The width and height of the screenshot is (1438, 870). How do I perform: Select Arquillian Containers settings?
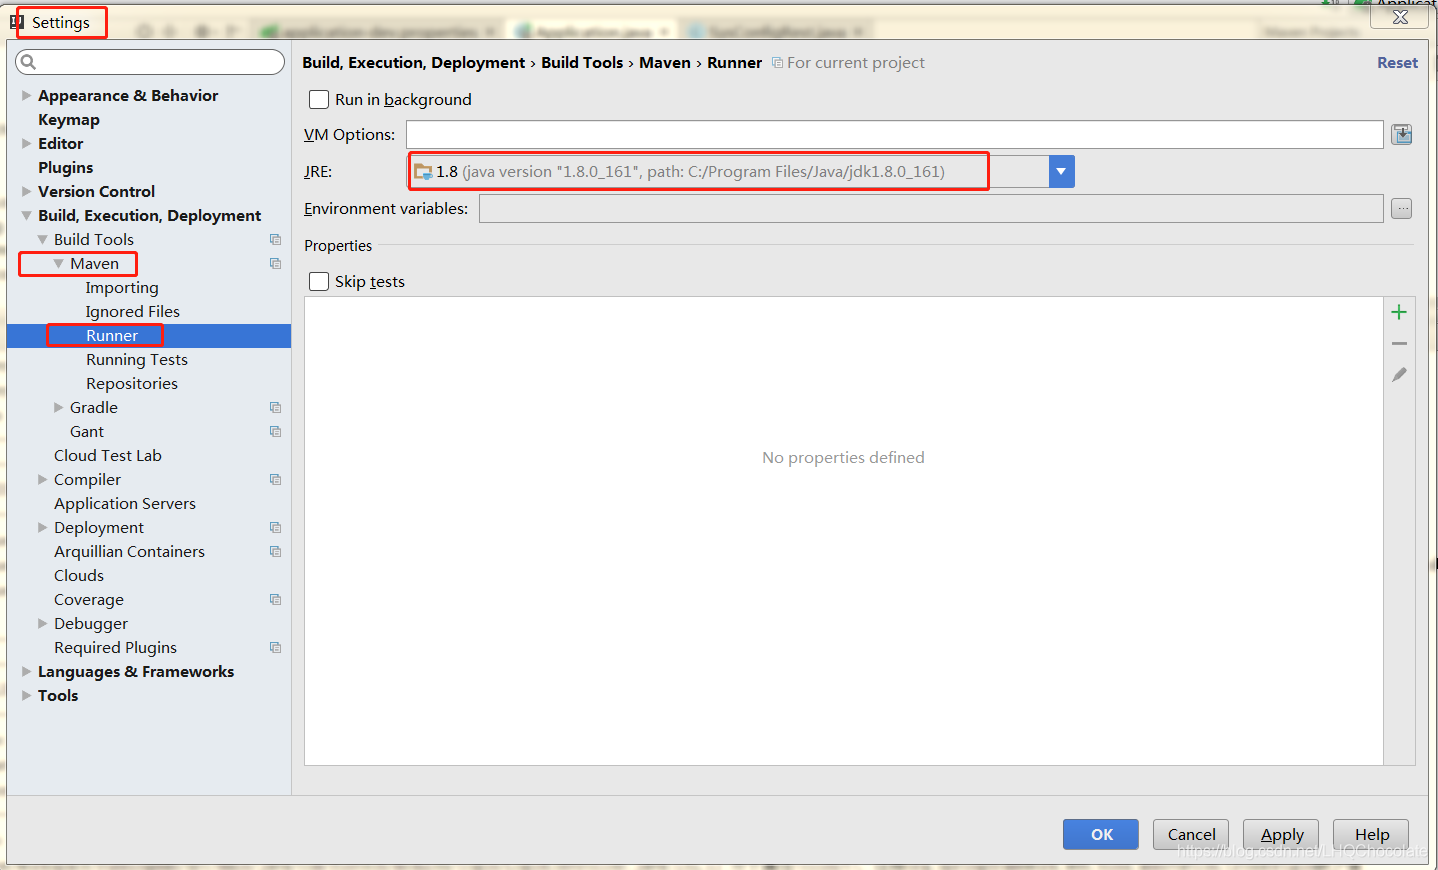pyautogui.click(x=130, y=552)
